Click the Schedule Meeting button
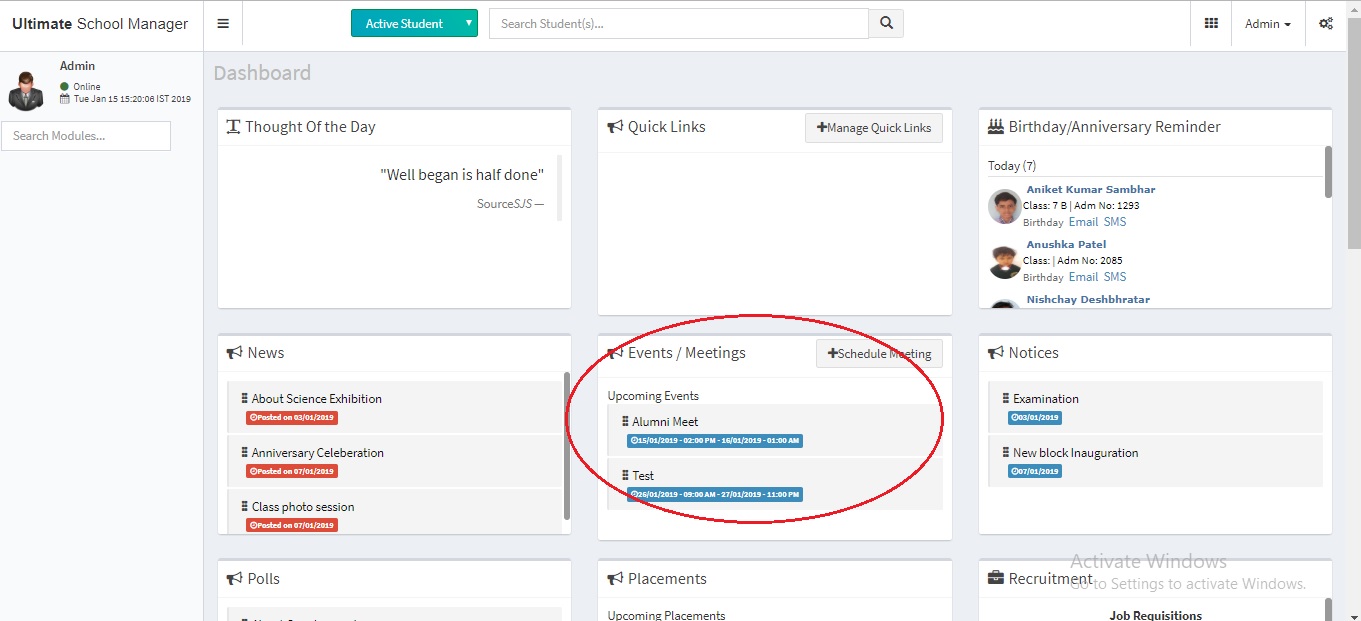The image size is (1361, 621). coord(879,354)
